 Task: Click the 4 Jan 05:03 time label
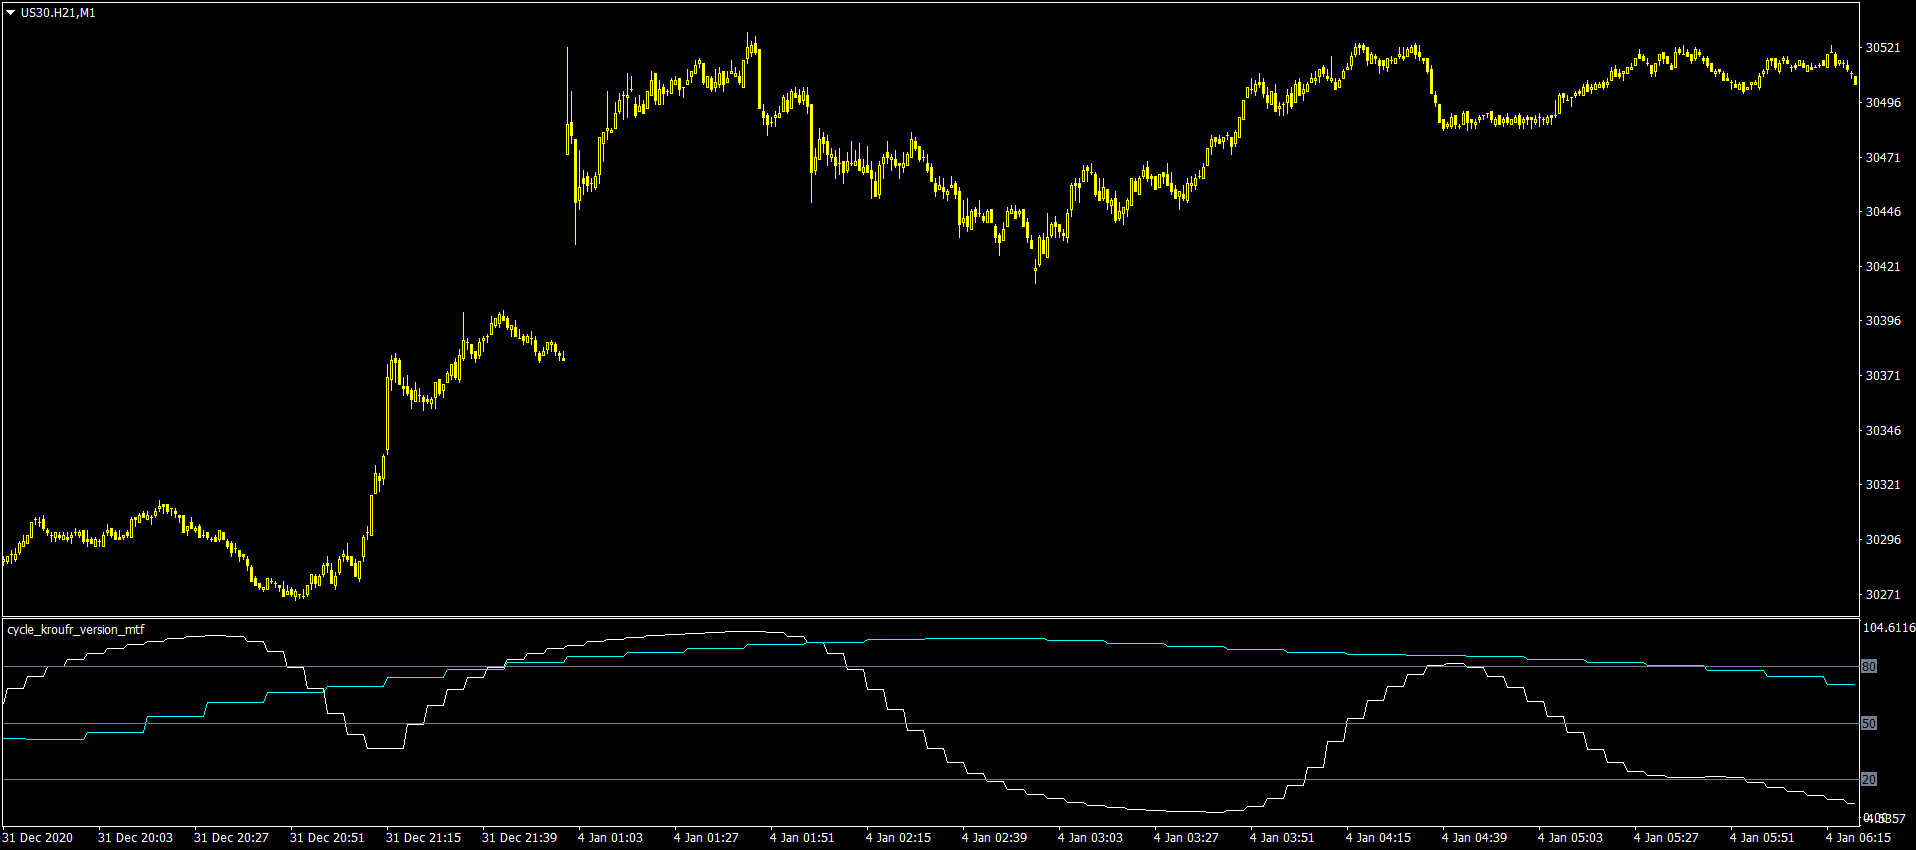click(1570, 838)
